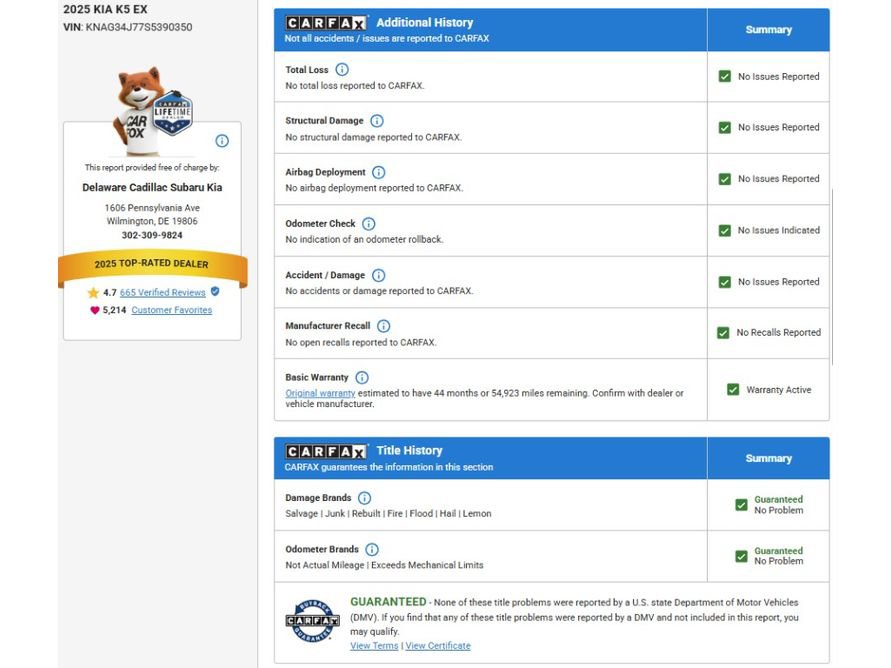The height and width of the screenshot is (668, 891).
Task: Open the View Certificate link
Action: (438, 646)
